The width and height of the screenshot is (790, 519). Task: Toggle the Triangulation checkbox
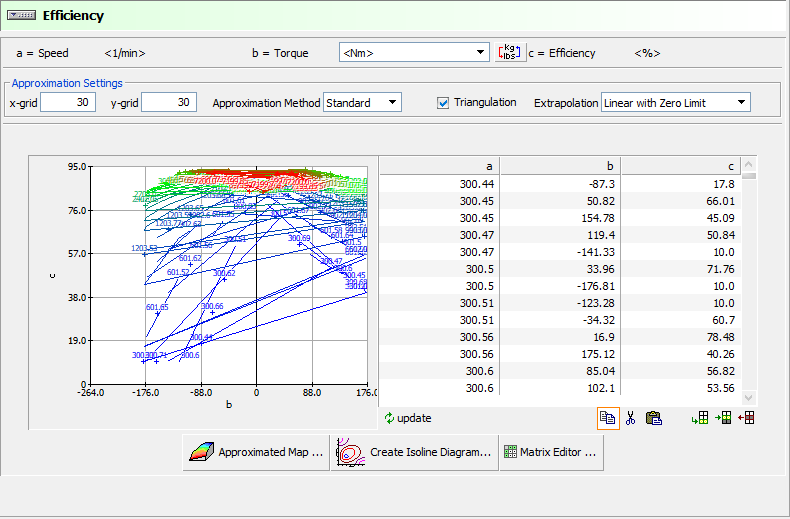tap(444, 102)
